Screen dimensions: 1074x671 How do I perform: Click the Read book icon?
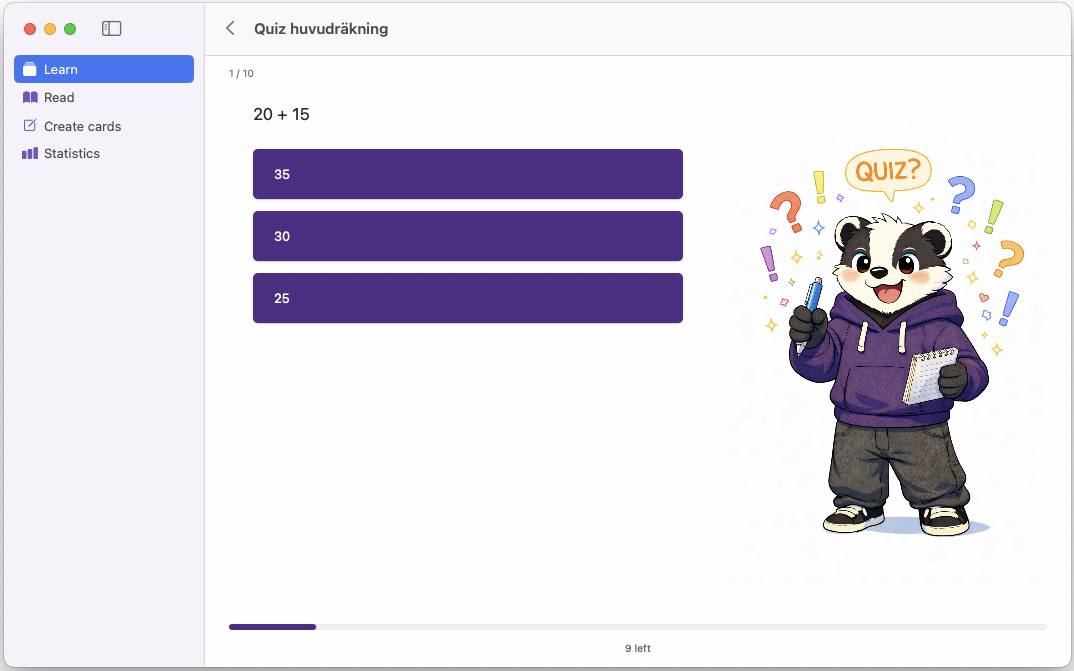click(x=30, y=97)
